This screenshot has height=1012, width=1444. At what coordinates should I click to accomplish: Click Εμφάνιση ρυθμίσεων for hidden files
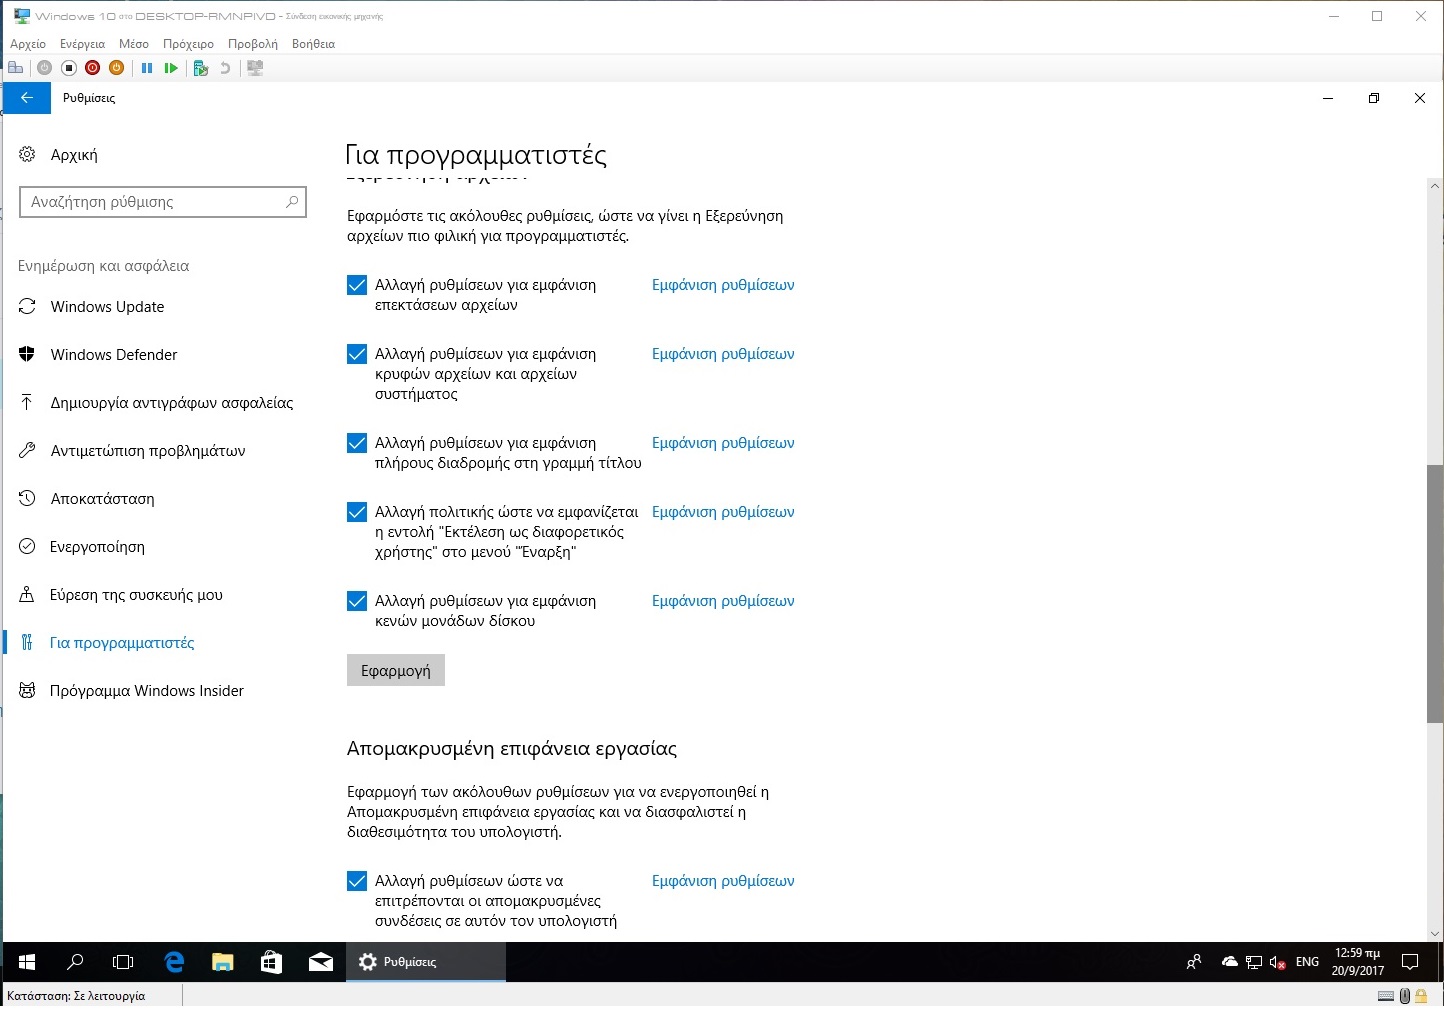pos(723,354)
